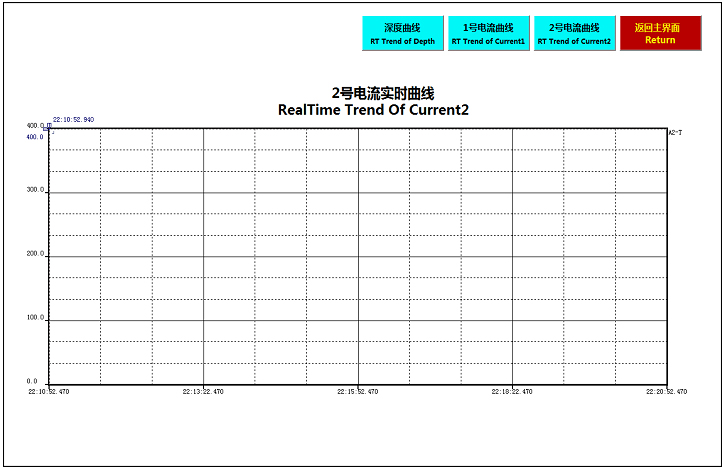Select the cursor timestamp 22:10:52.940
722x469 pixels.
[73, 119]
